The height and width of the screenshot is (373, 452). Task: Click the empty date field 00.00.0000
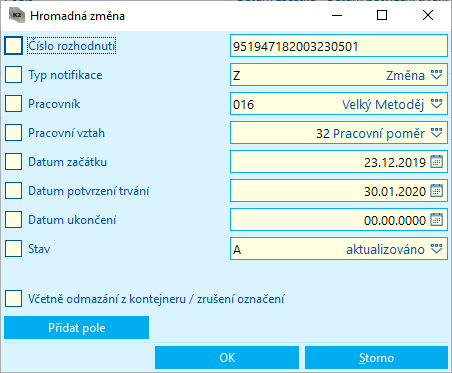[339, 220]
